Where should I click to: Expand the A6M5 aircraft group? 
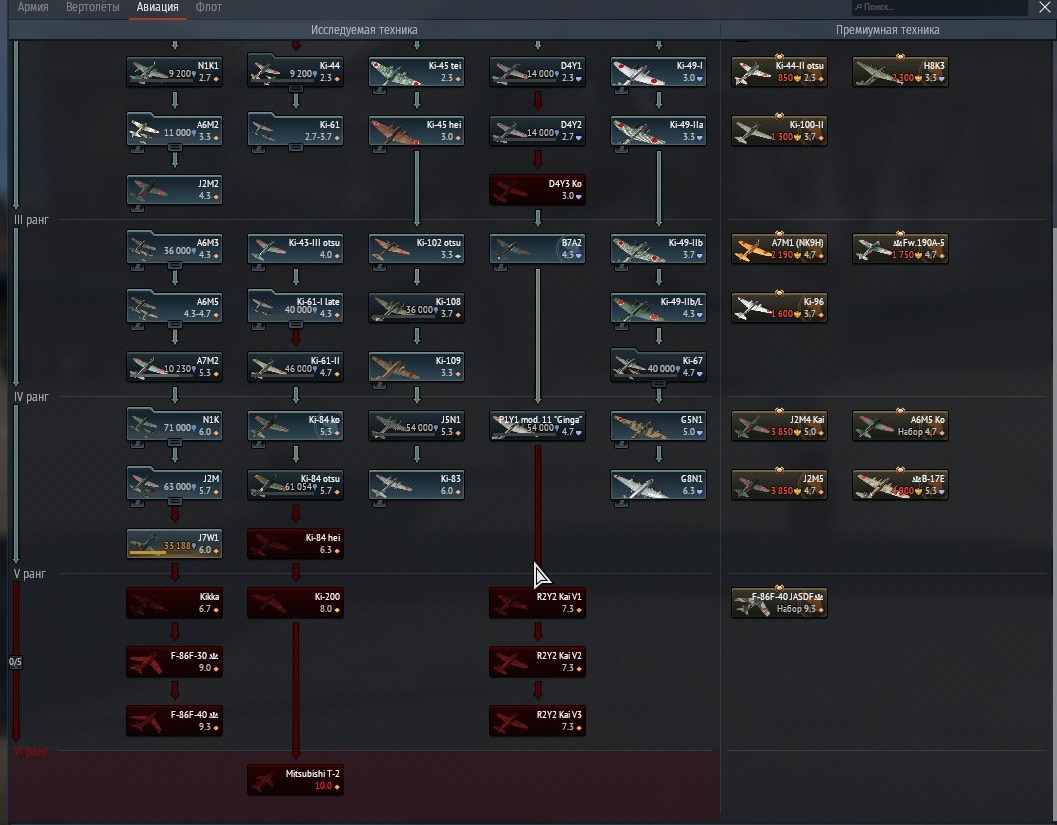point(175,307)
